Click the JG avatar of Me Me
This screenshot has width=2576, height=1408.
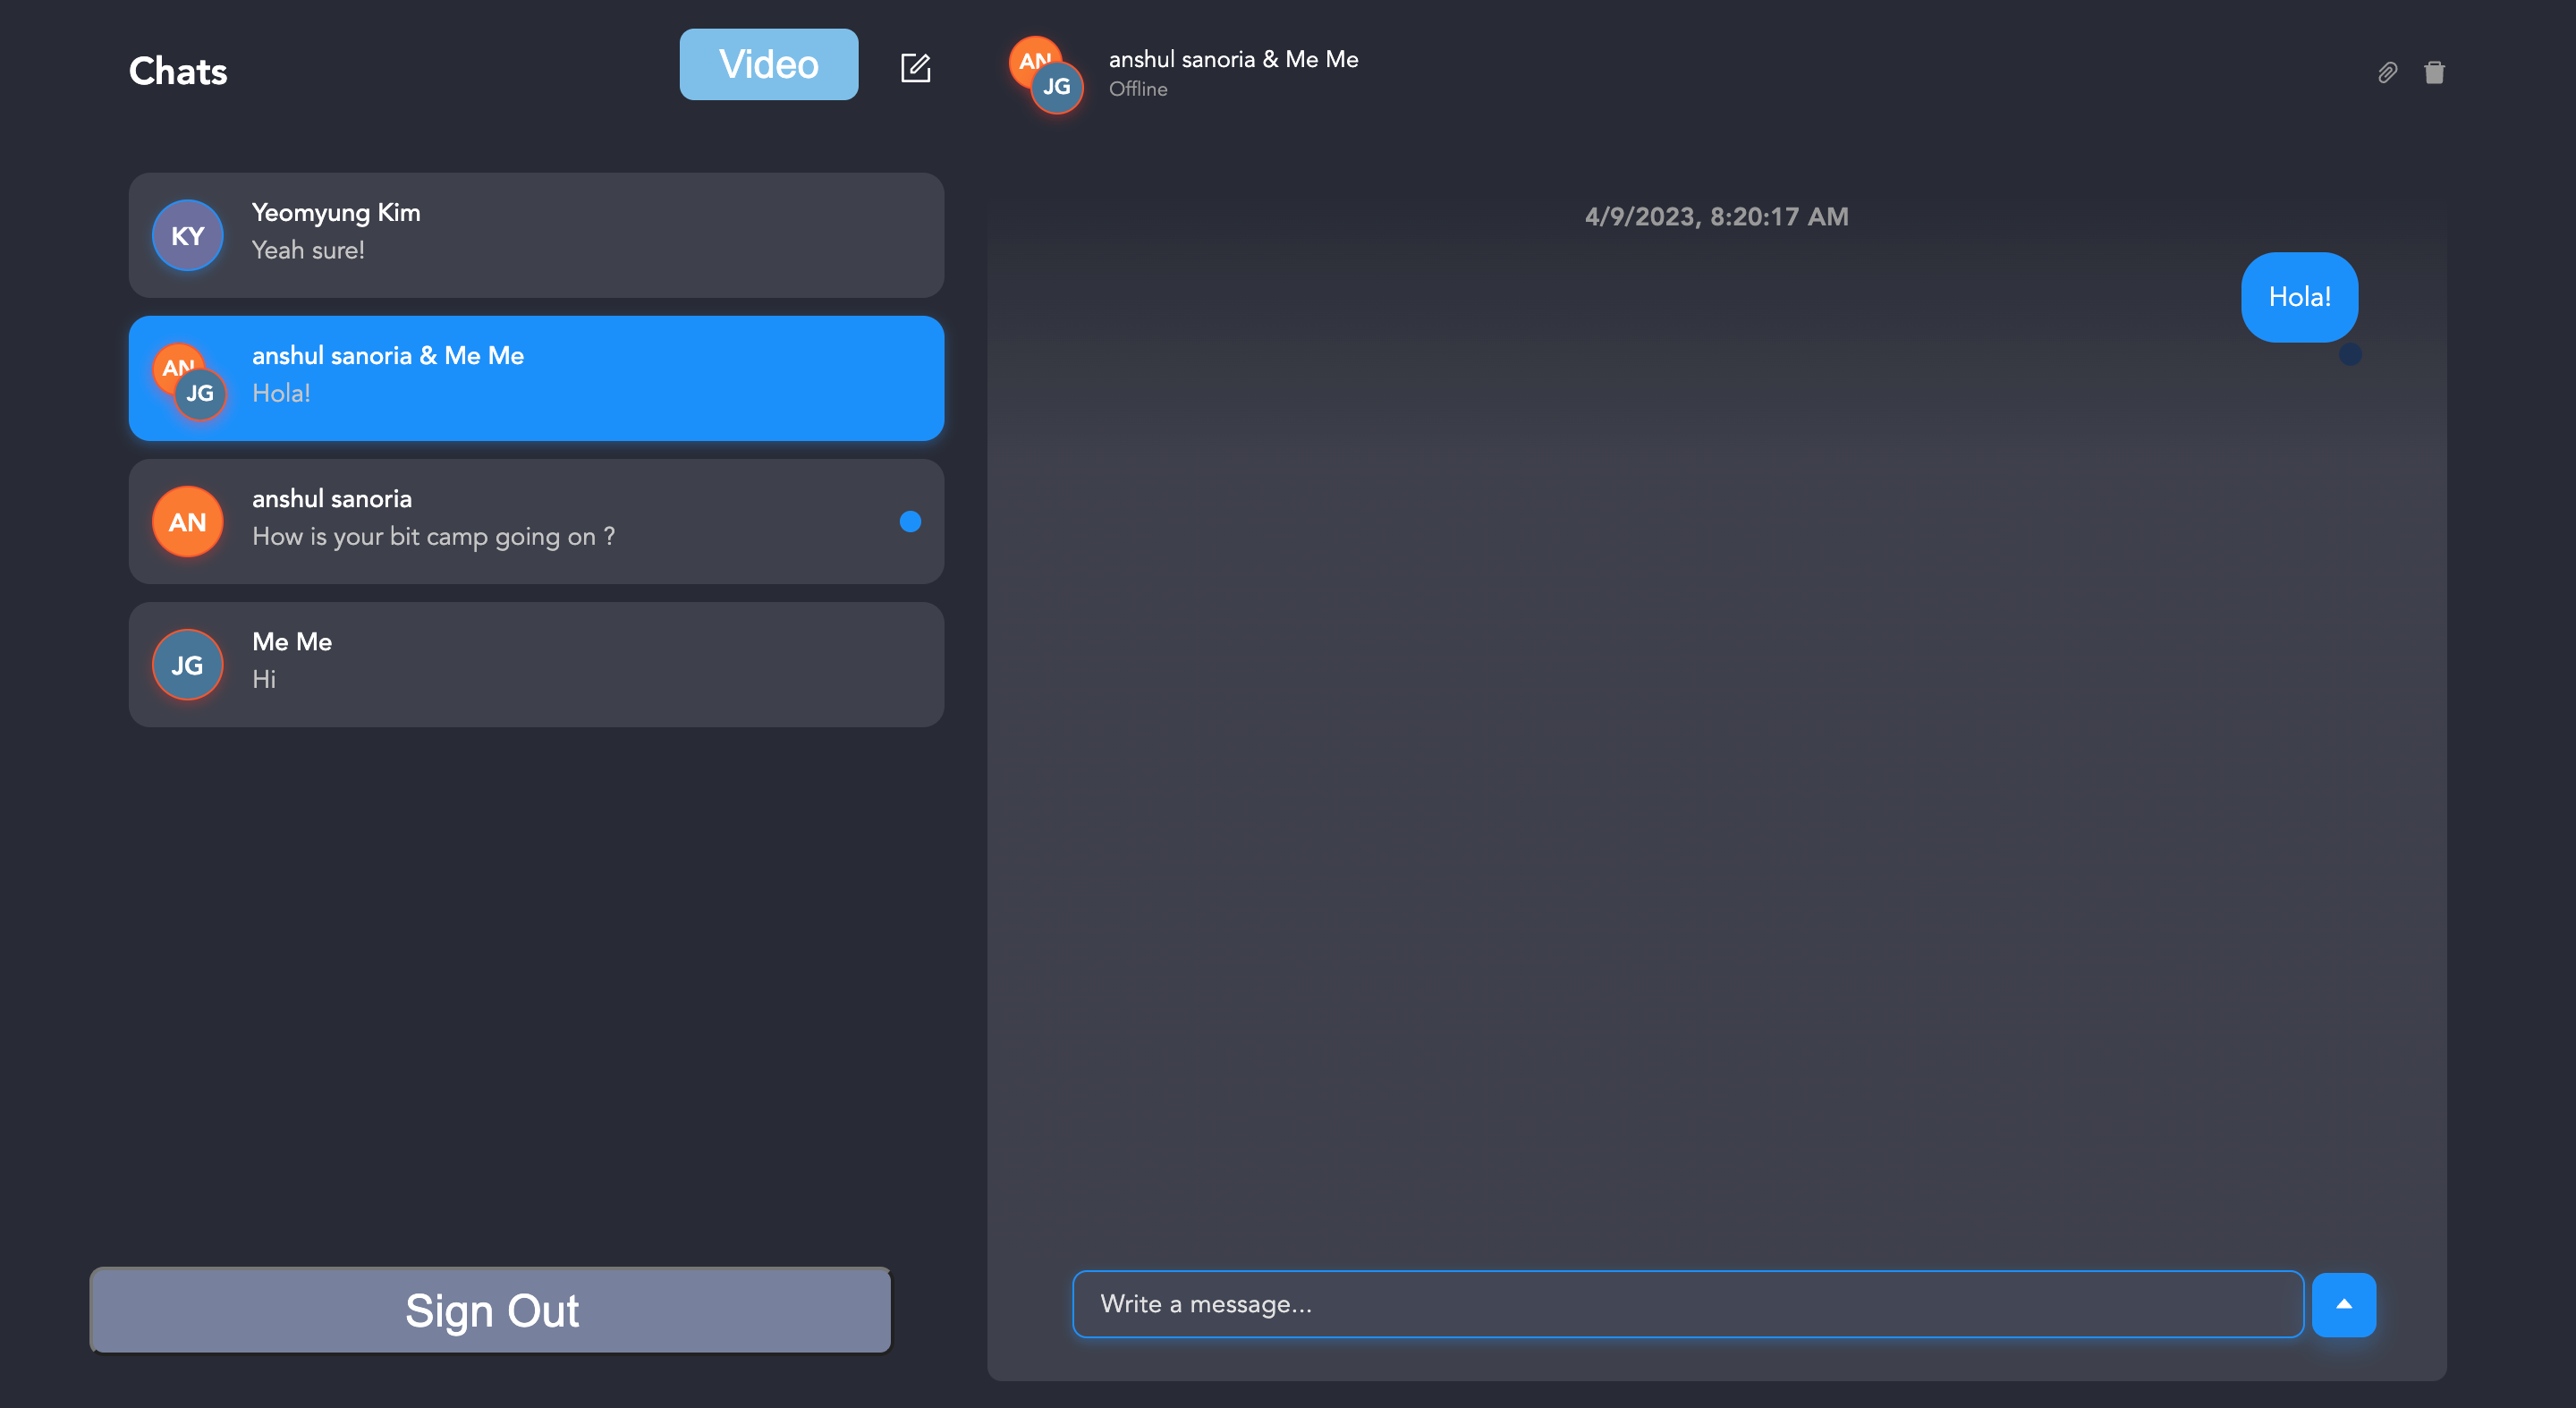coord(187,665)
